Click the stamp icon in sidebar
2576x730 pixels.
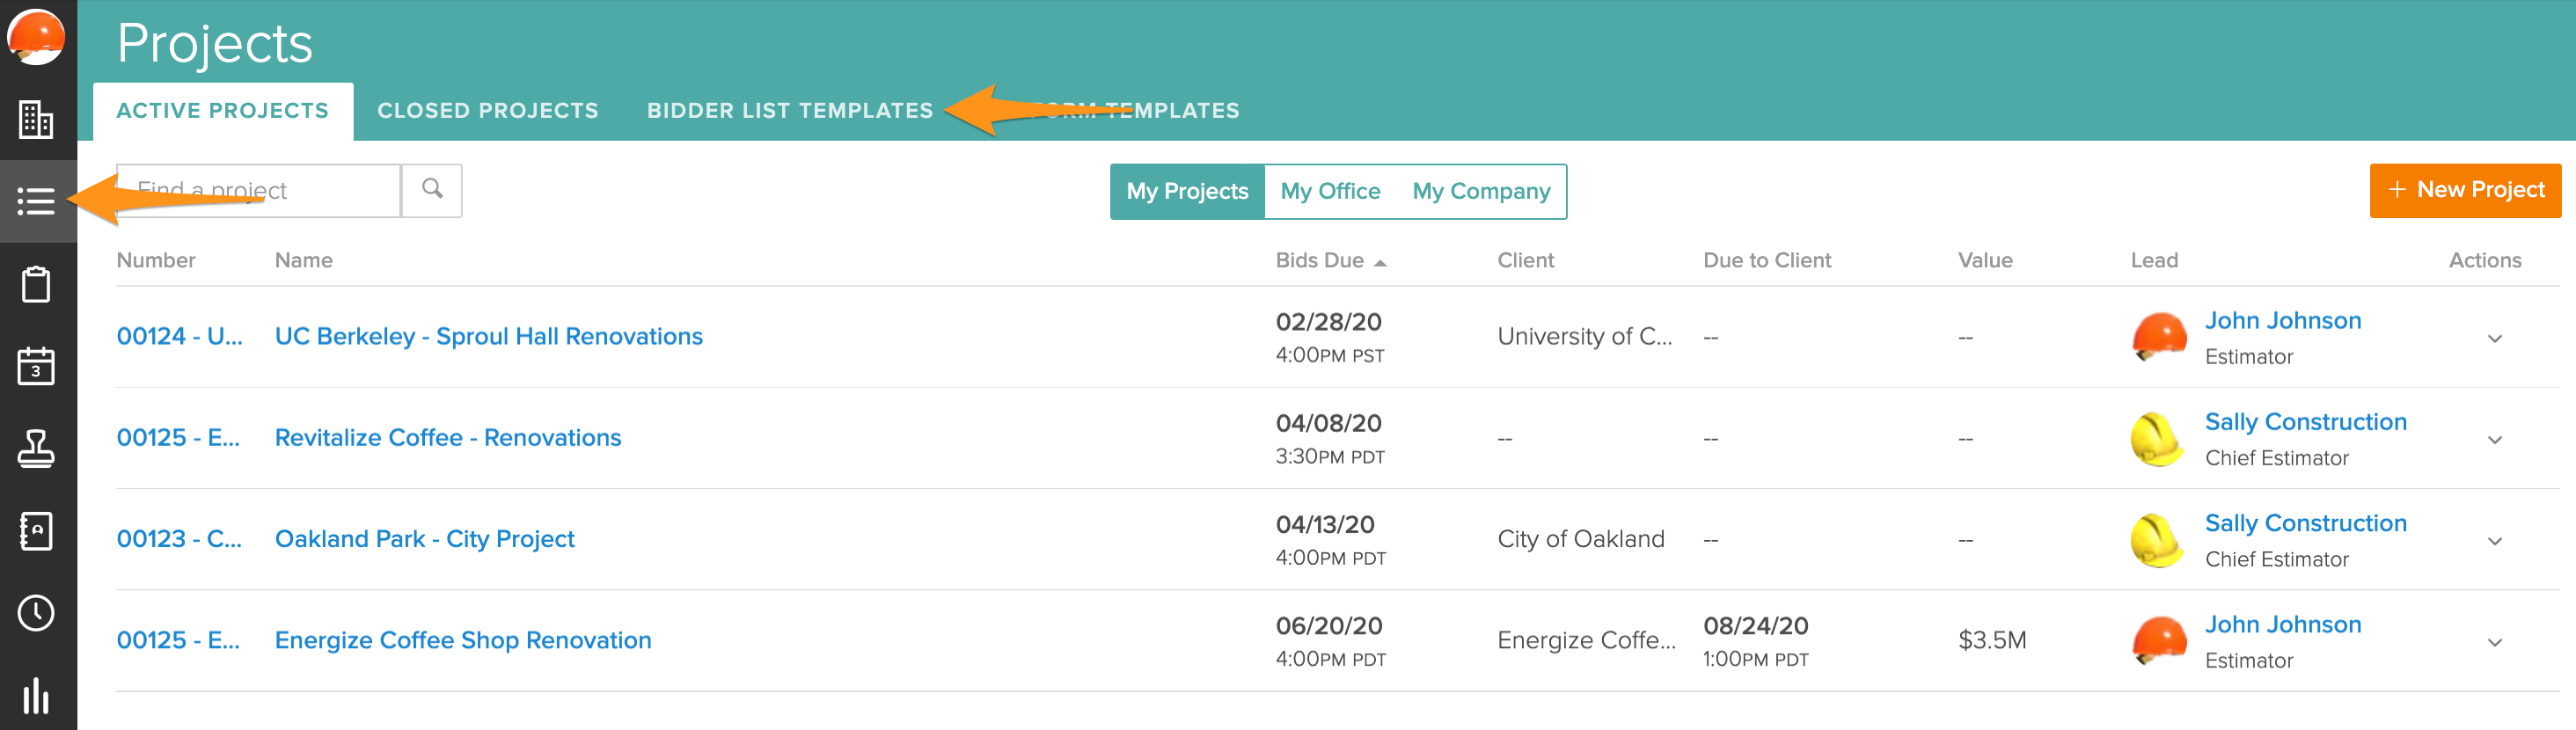[36, 448]
